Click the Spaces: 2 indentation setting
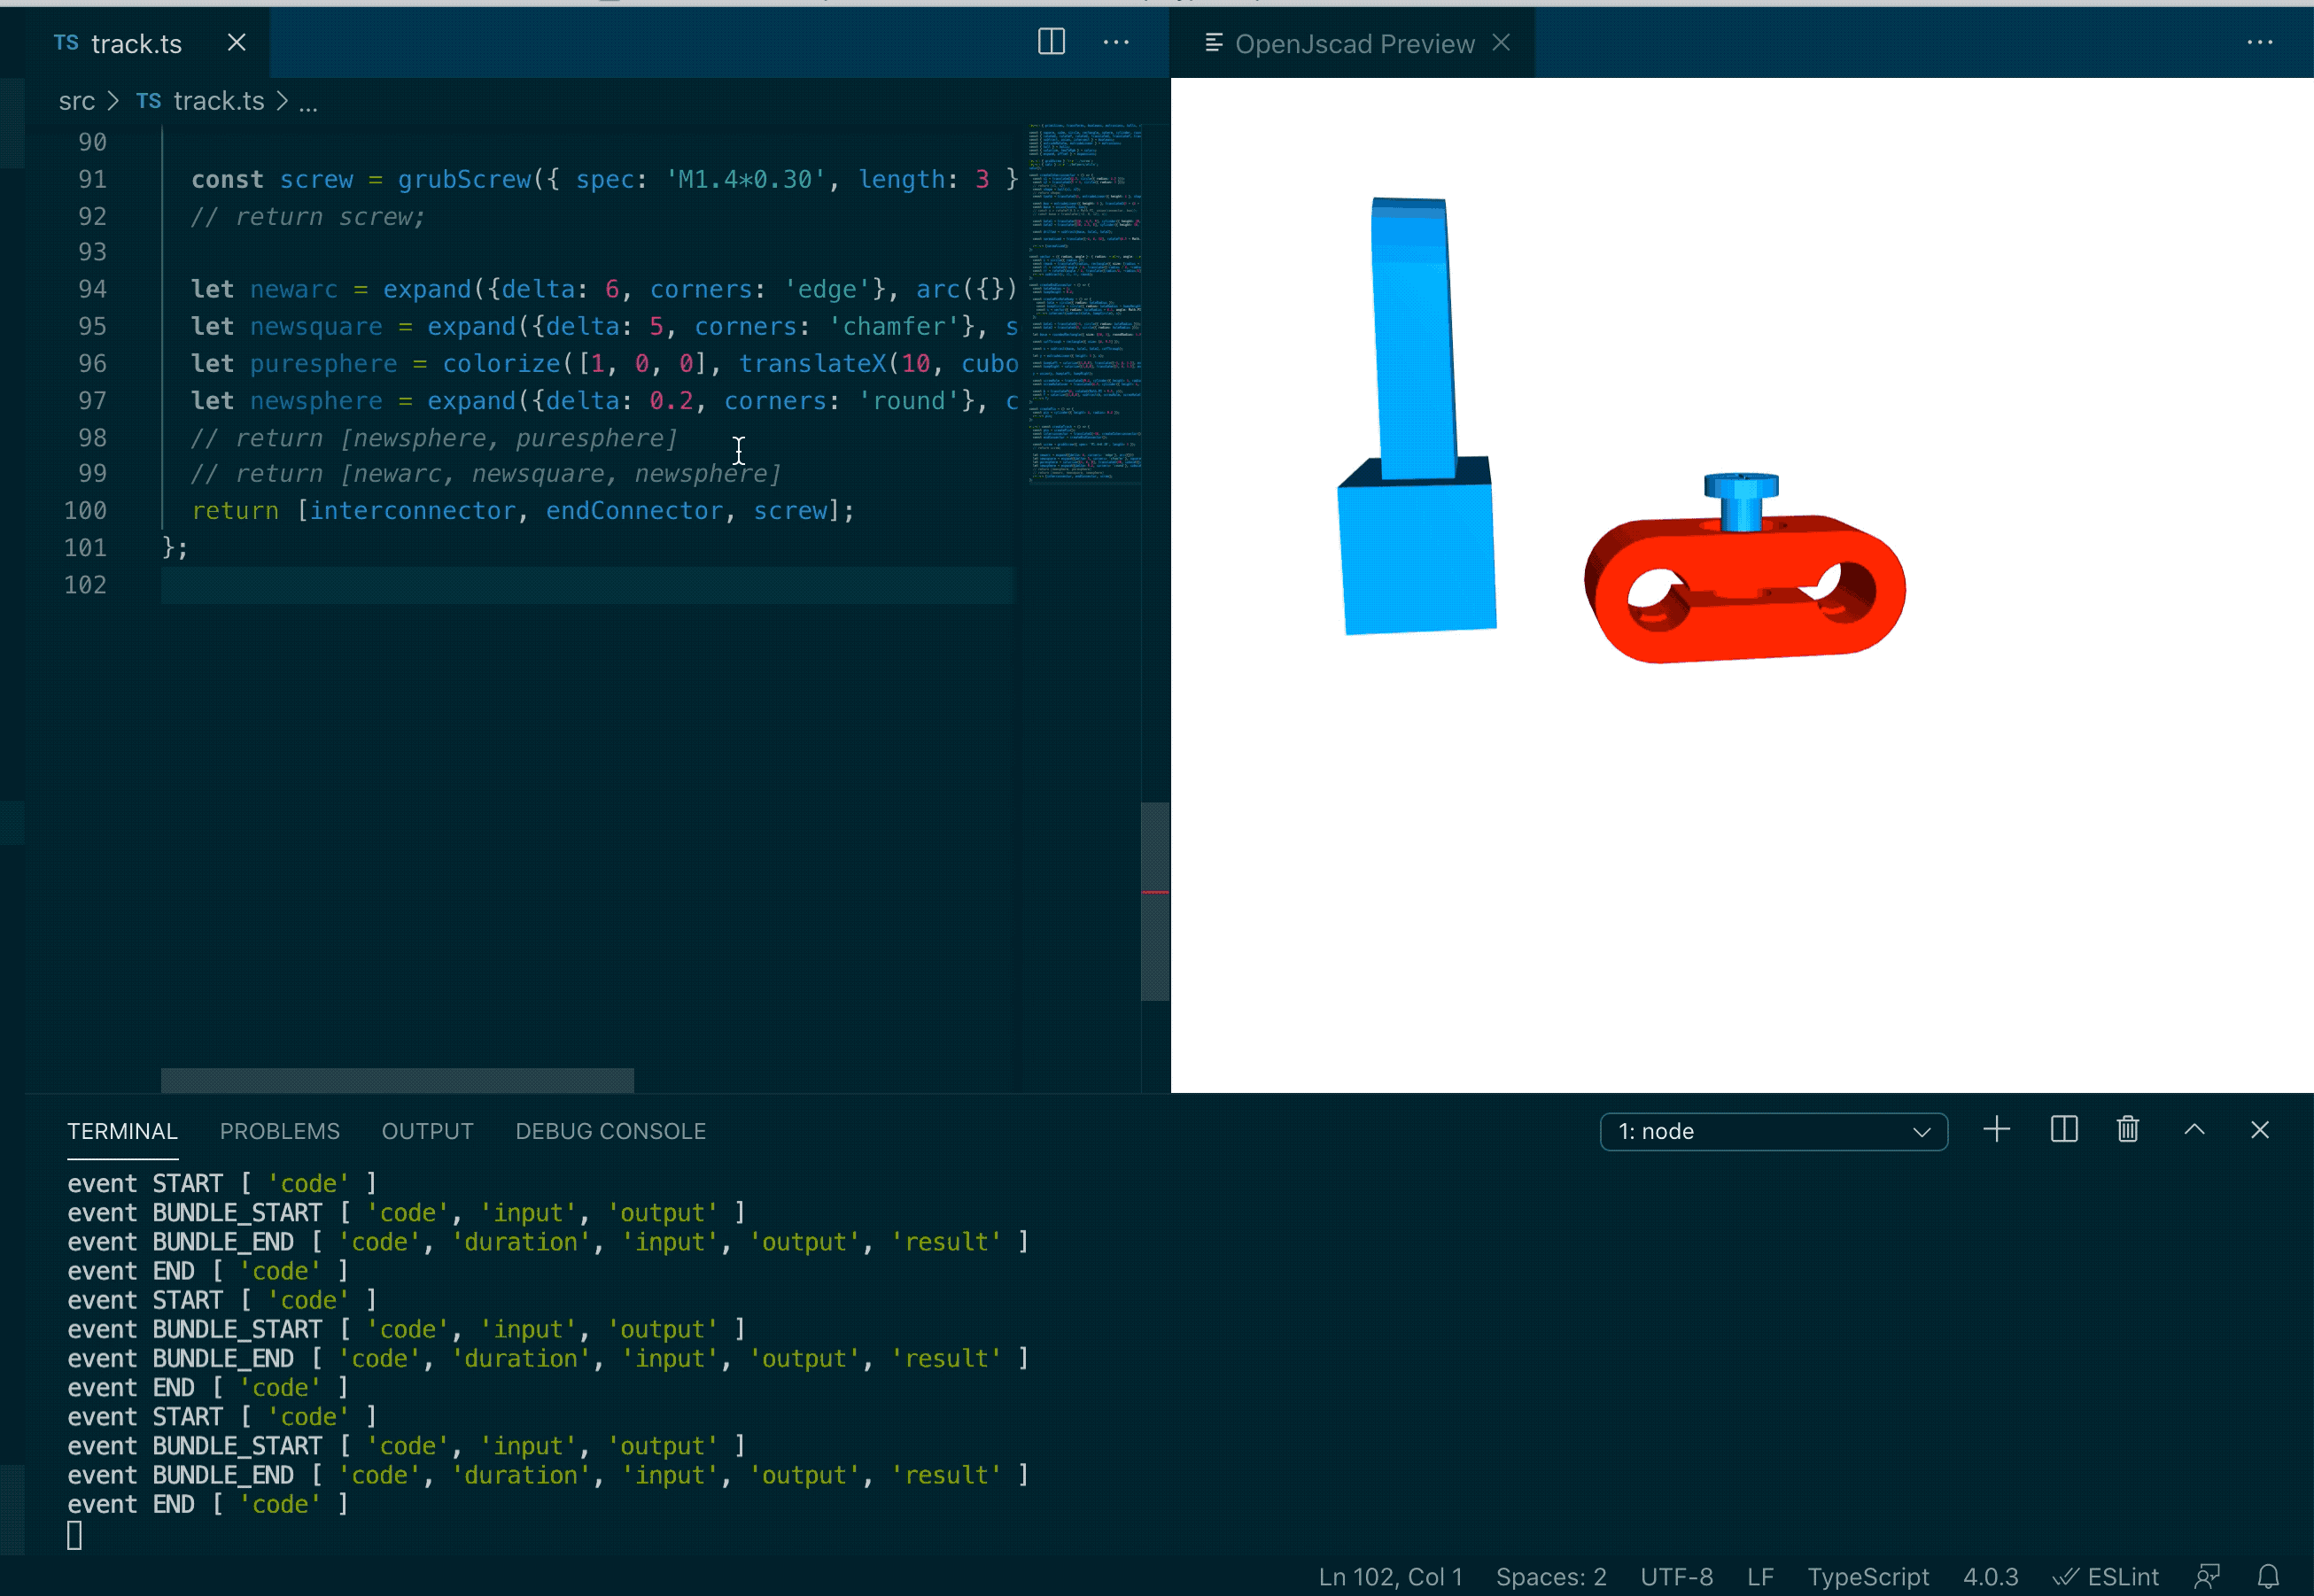 (1550, 1577)
